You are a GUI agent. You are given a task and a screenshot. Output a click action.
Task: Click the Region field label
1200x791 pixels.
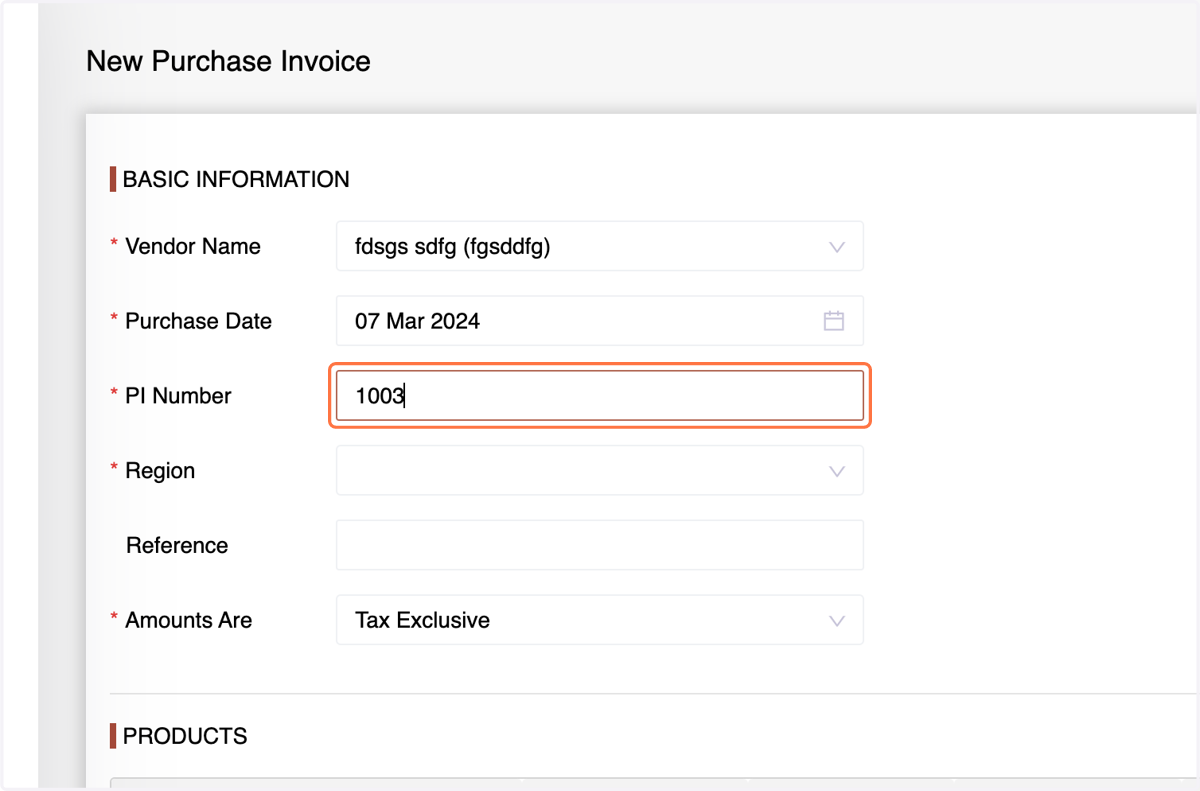160,471
